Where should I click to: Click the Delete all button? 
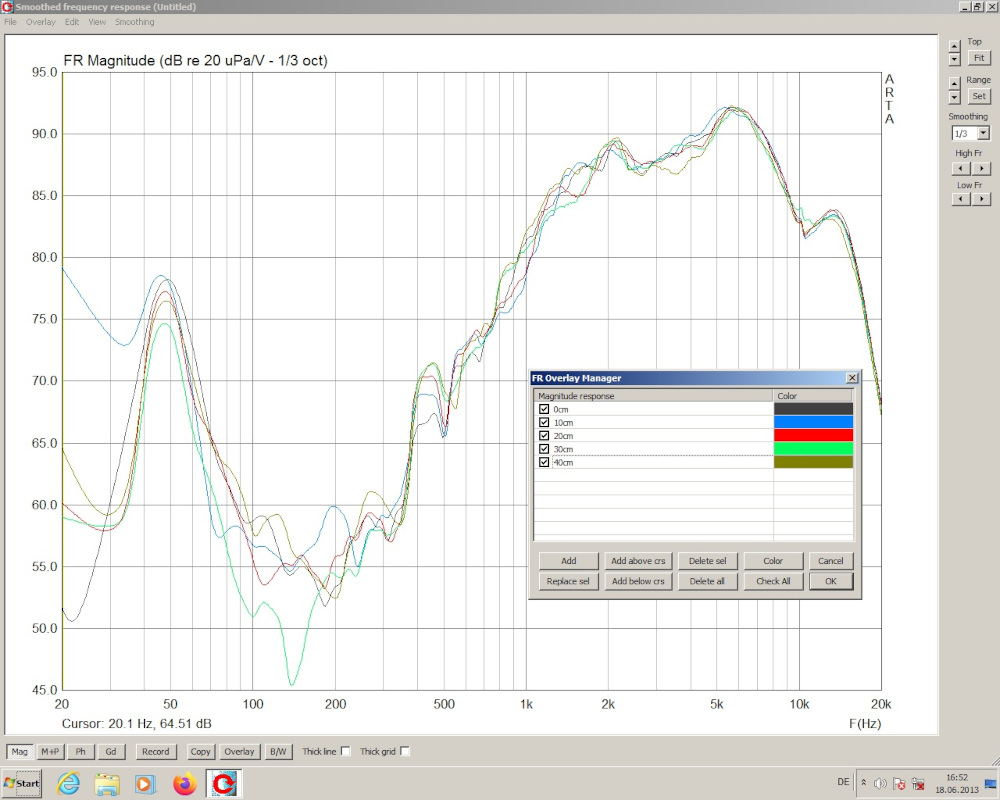point(707,581)
